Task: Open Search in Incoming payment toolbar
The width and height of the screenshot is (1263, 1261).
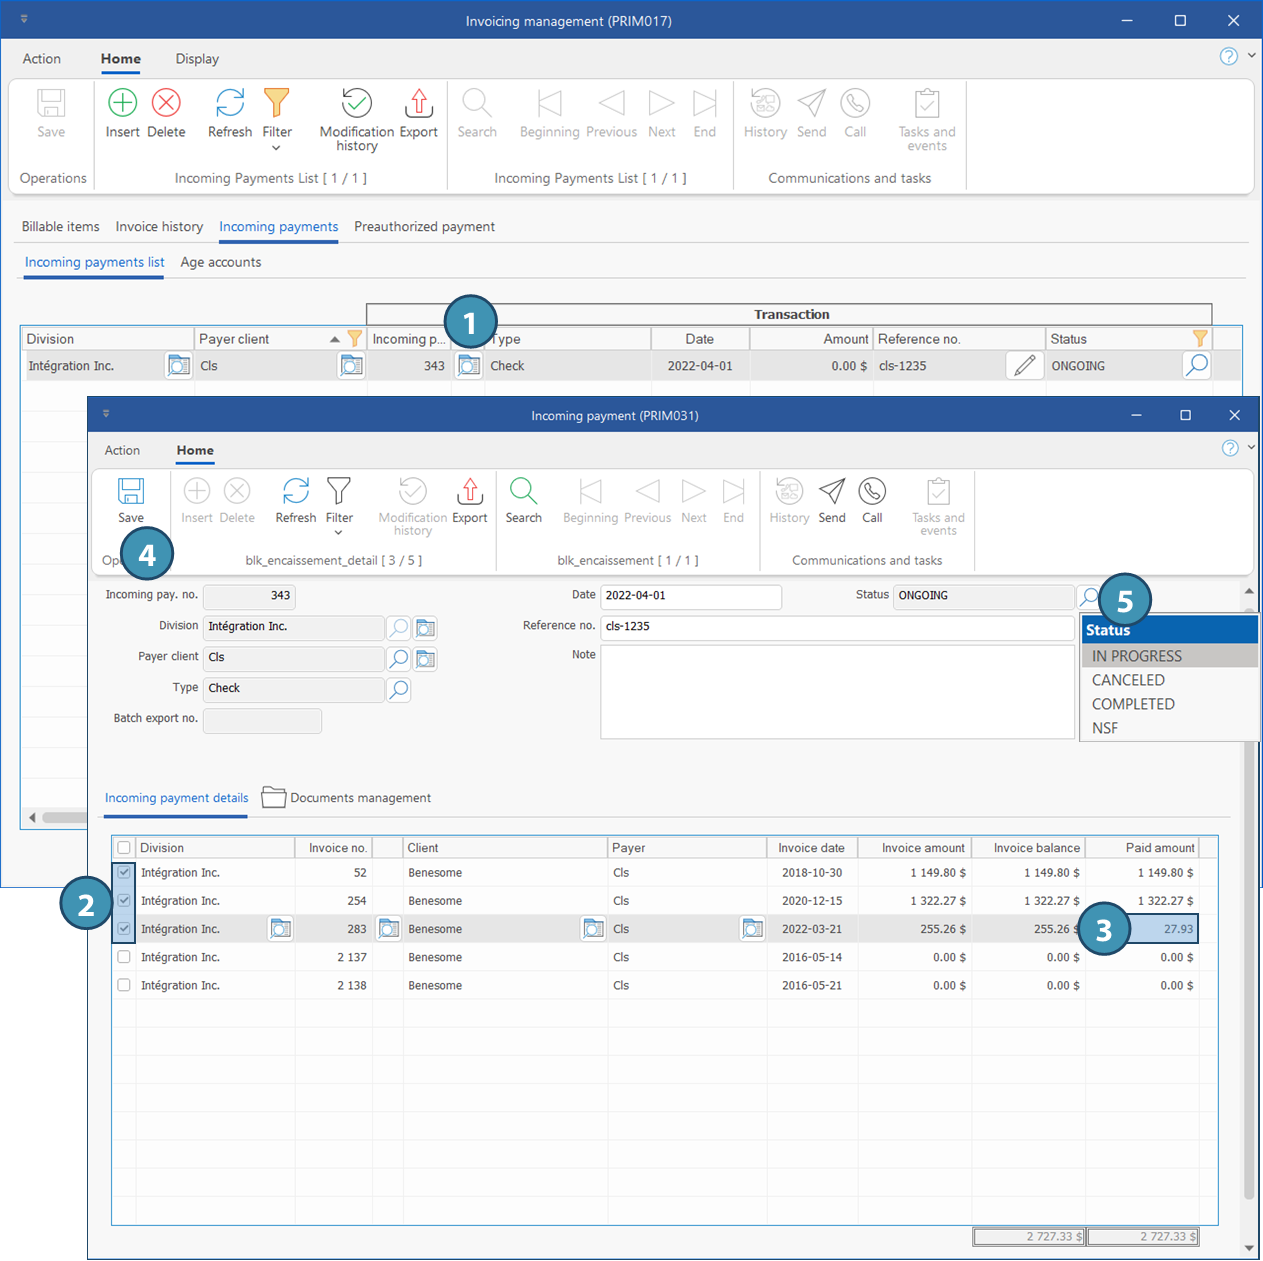Action: tap(523, 491)
